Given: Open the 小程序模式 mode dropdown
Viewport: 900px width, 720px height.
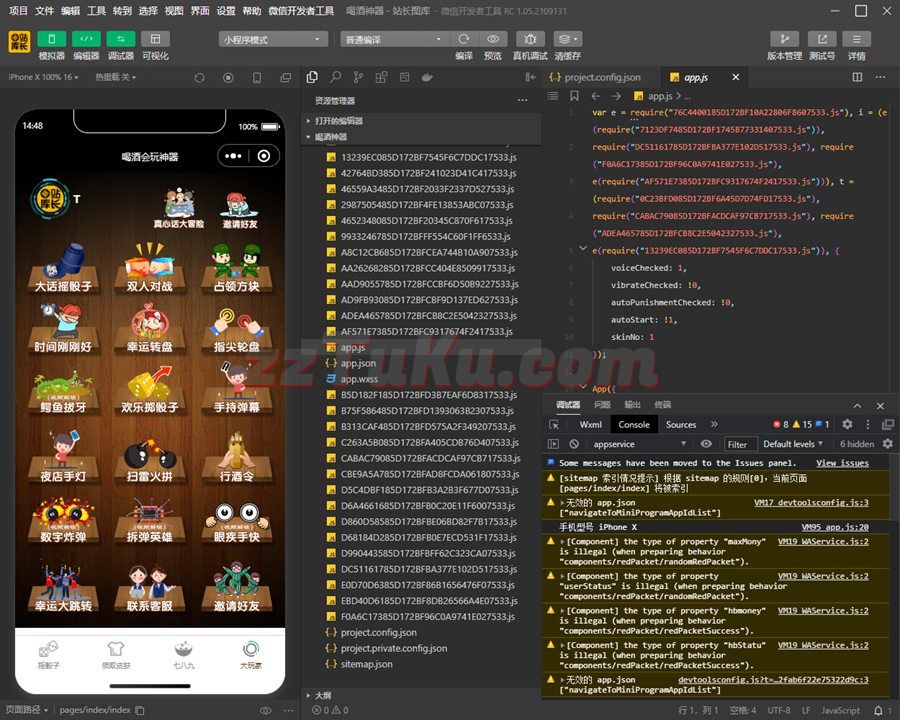Looking at the screenshot, I should click(x=273, y=39).
